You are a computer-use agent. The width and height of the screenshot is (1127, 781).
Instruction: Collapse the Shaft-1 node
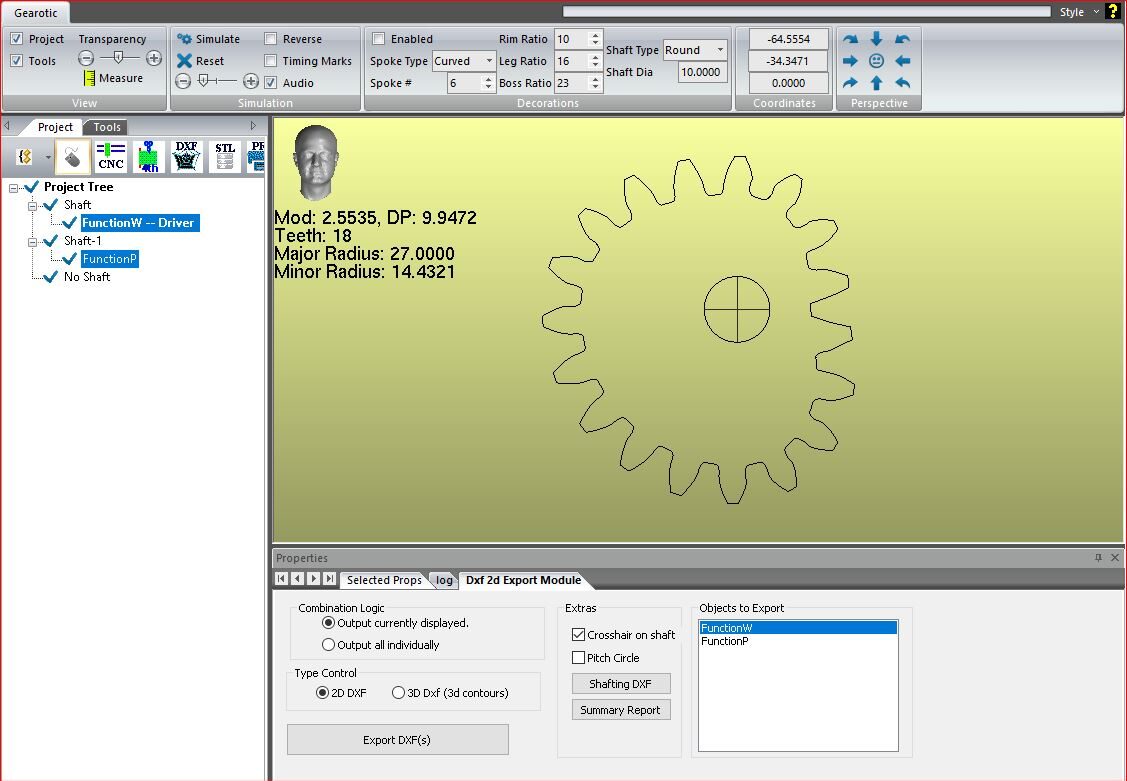click(32, 241)
